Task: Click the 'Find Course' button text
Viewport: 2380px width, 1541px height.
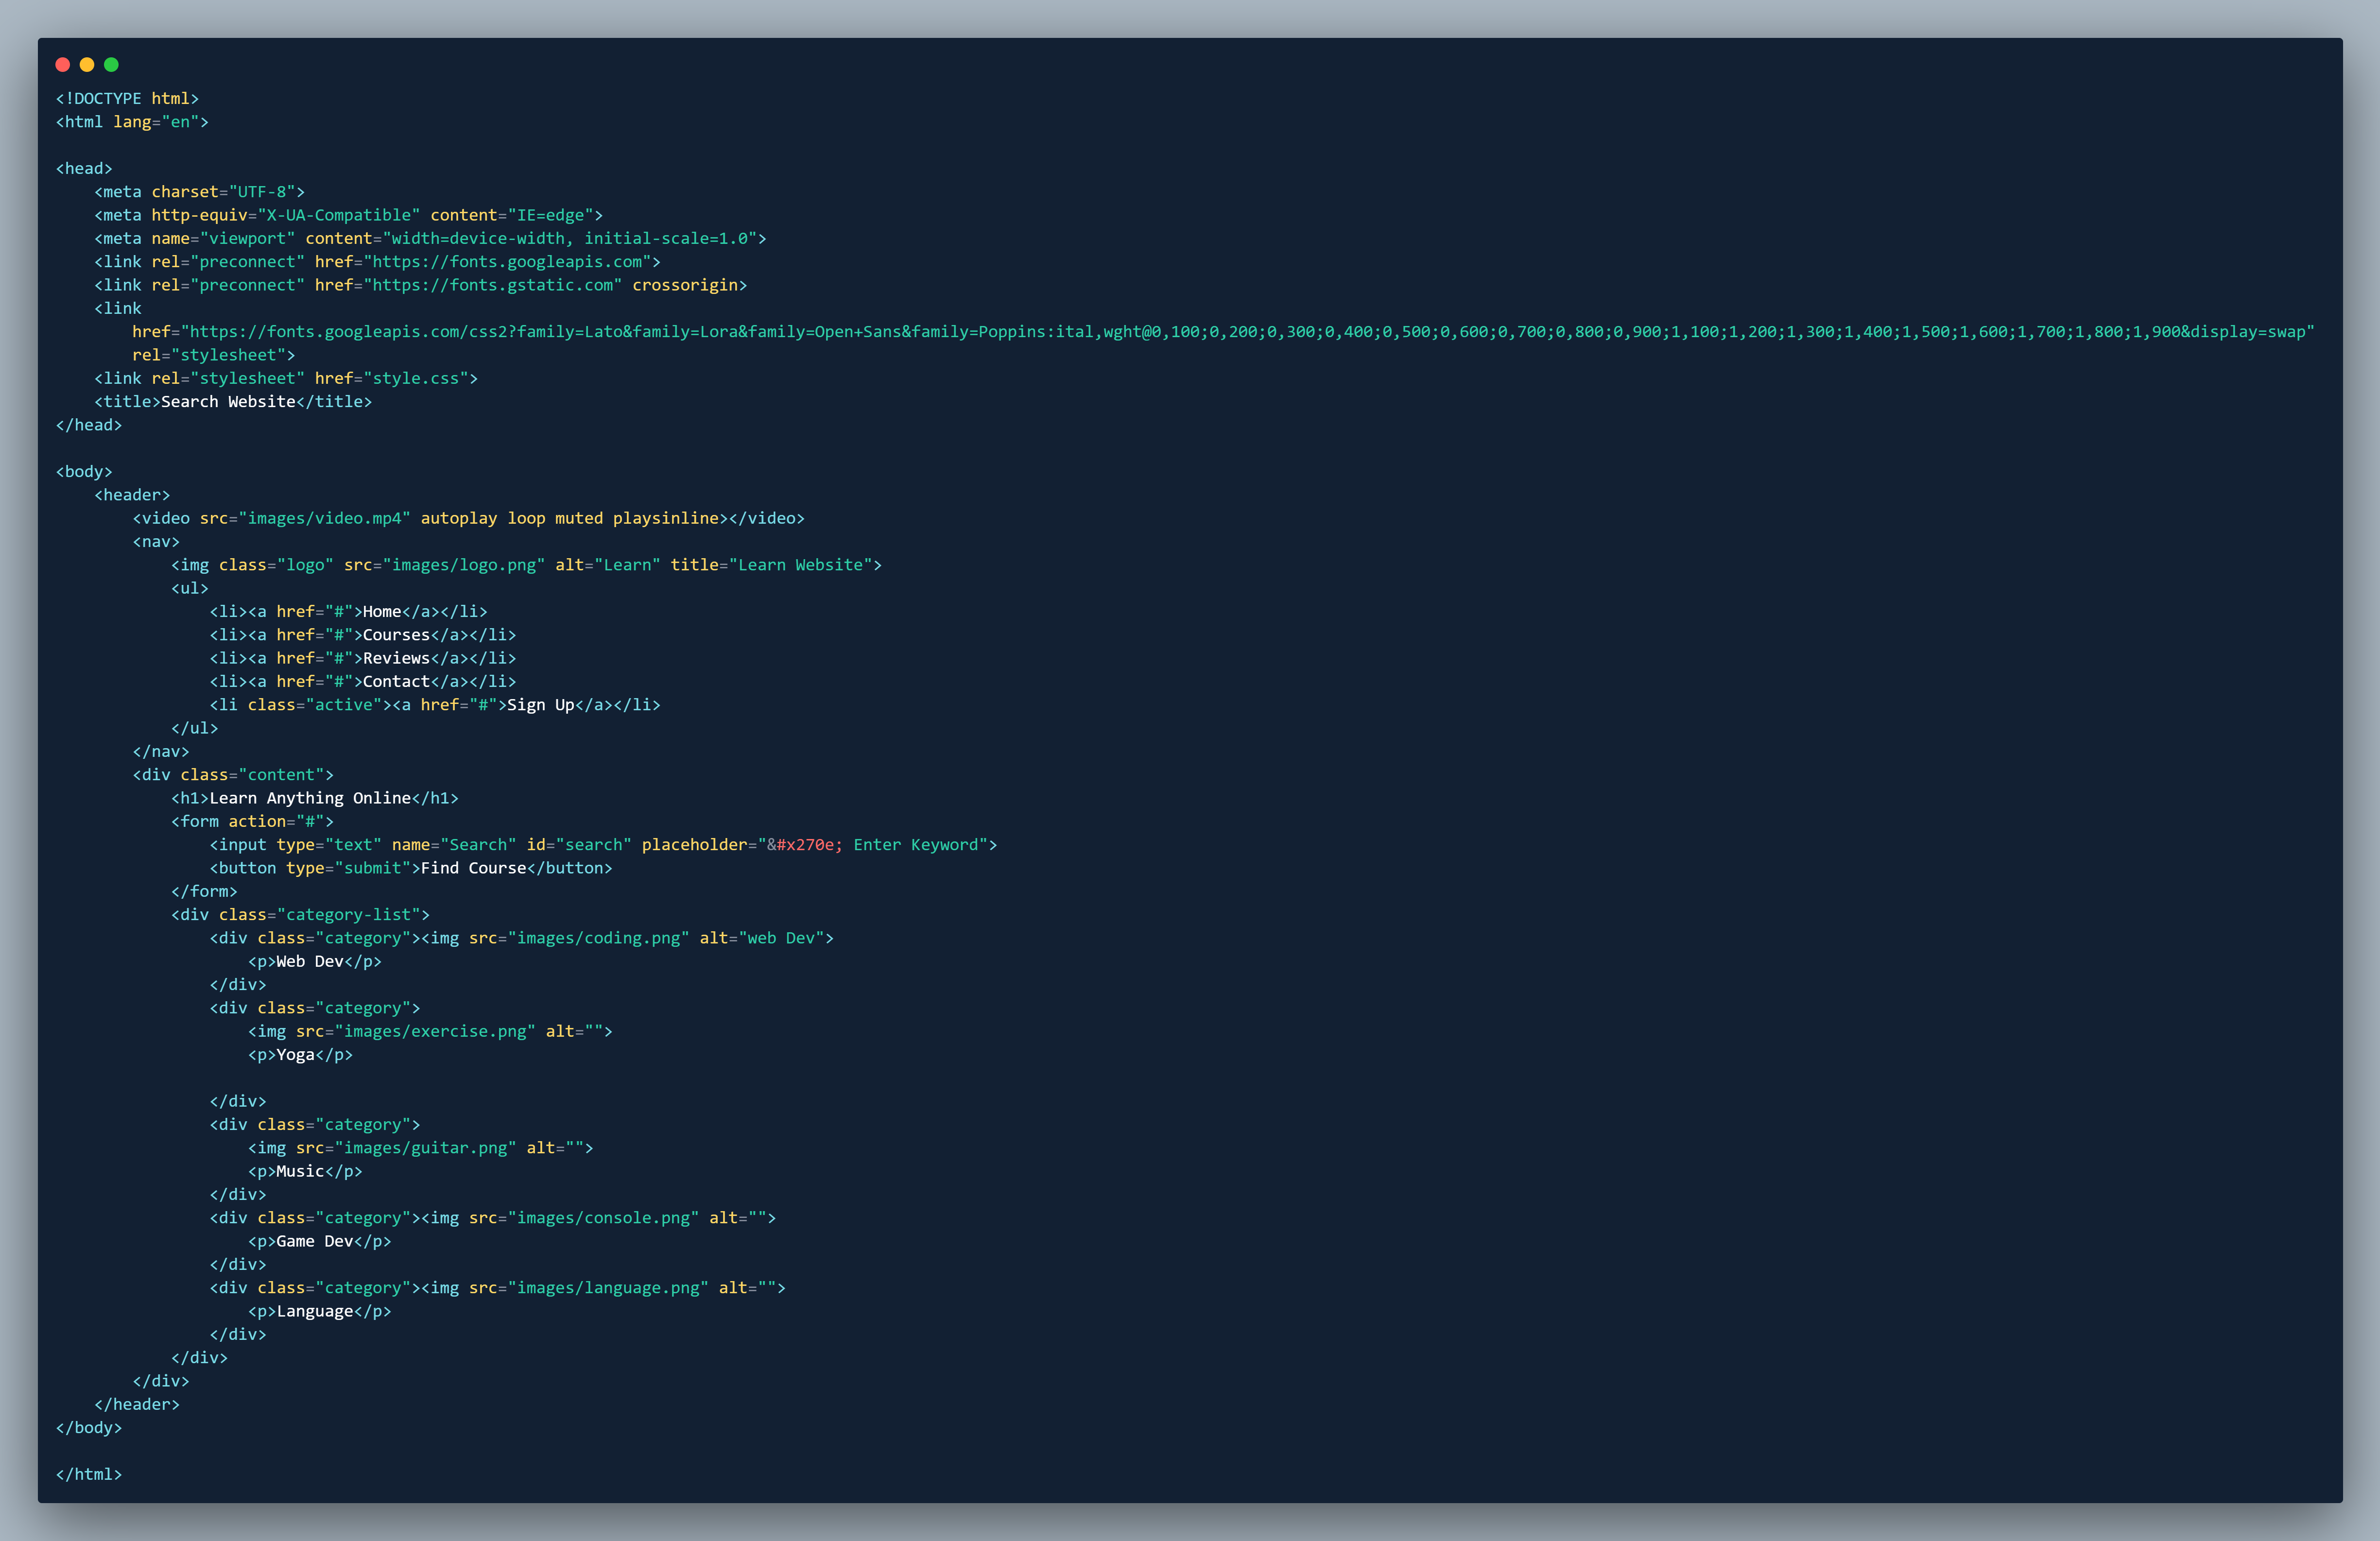Action: coord(474,869)
